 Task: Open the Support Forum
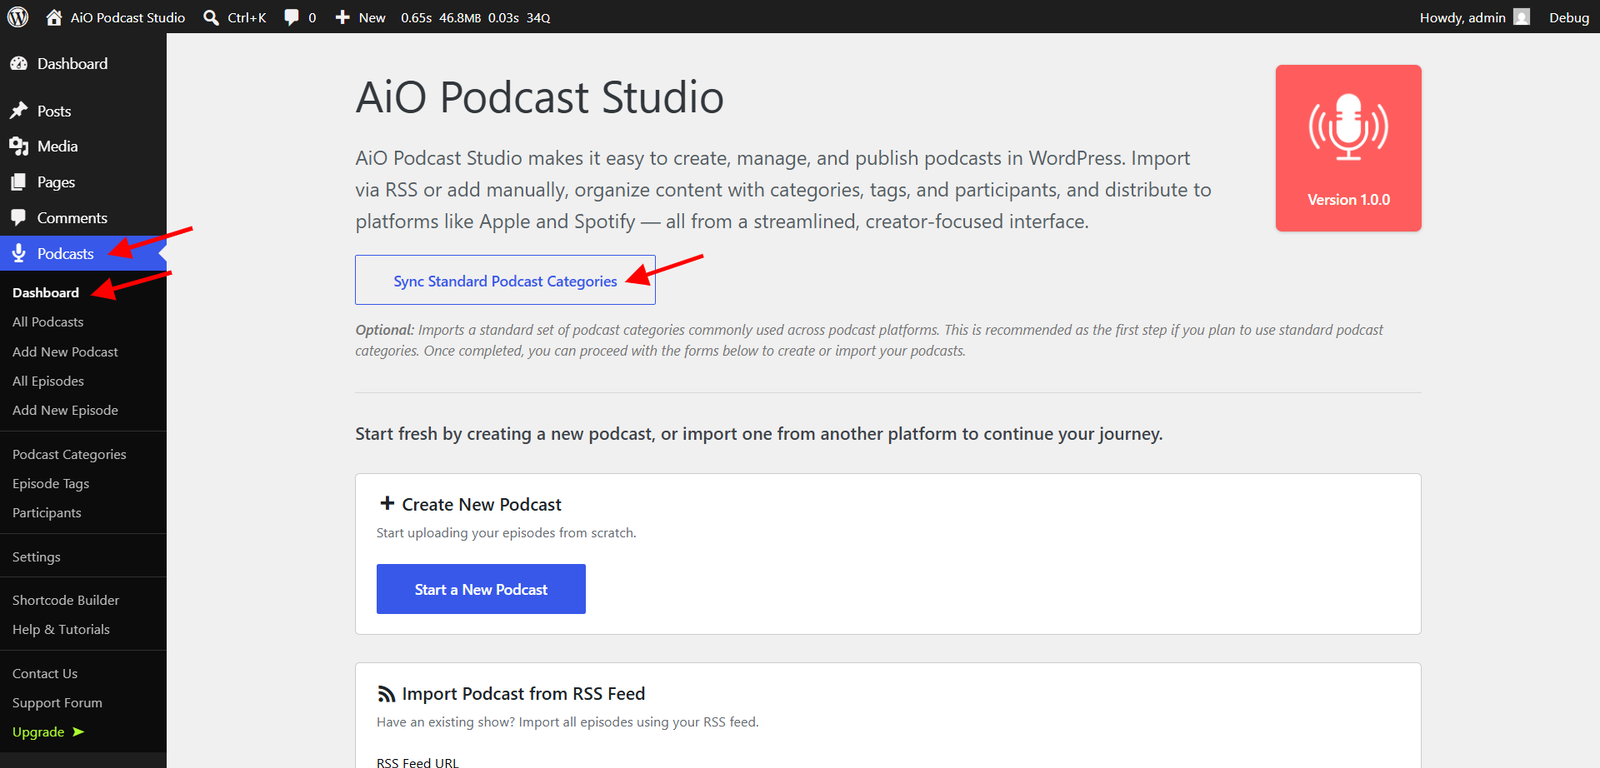pos(57,703)
